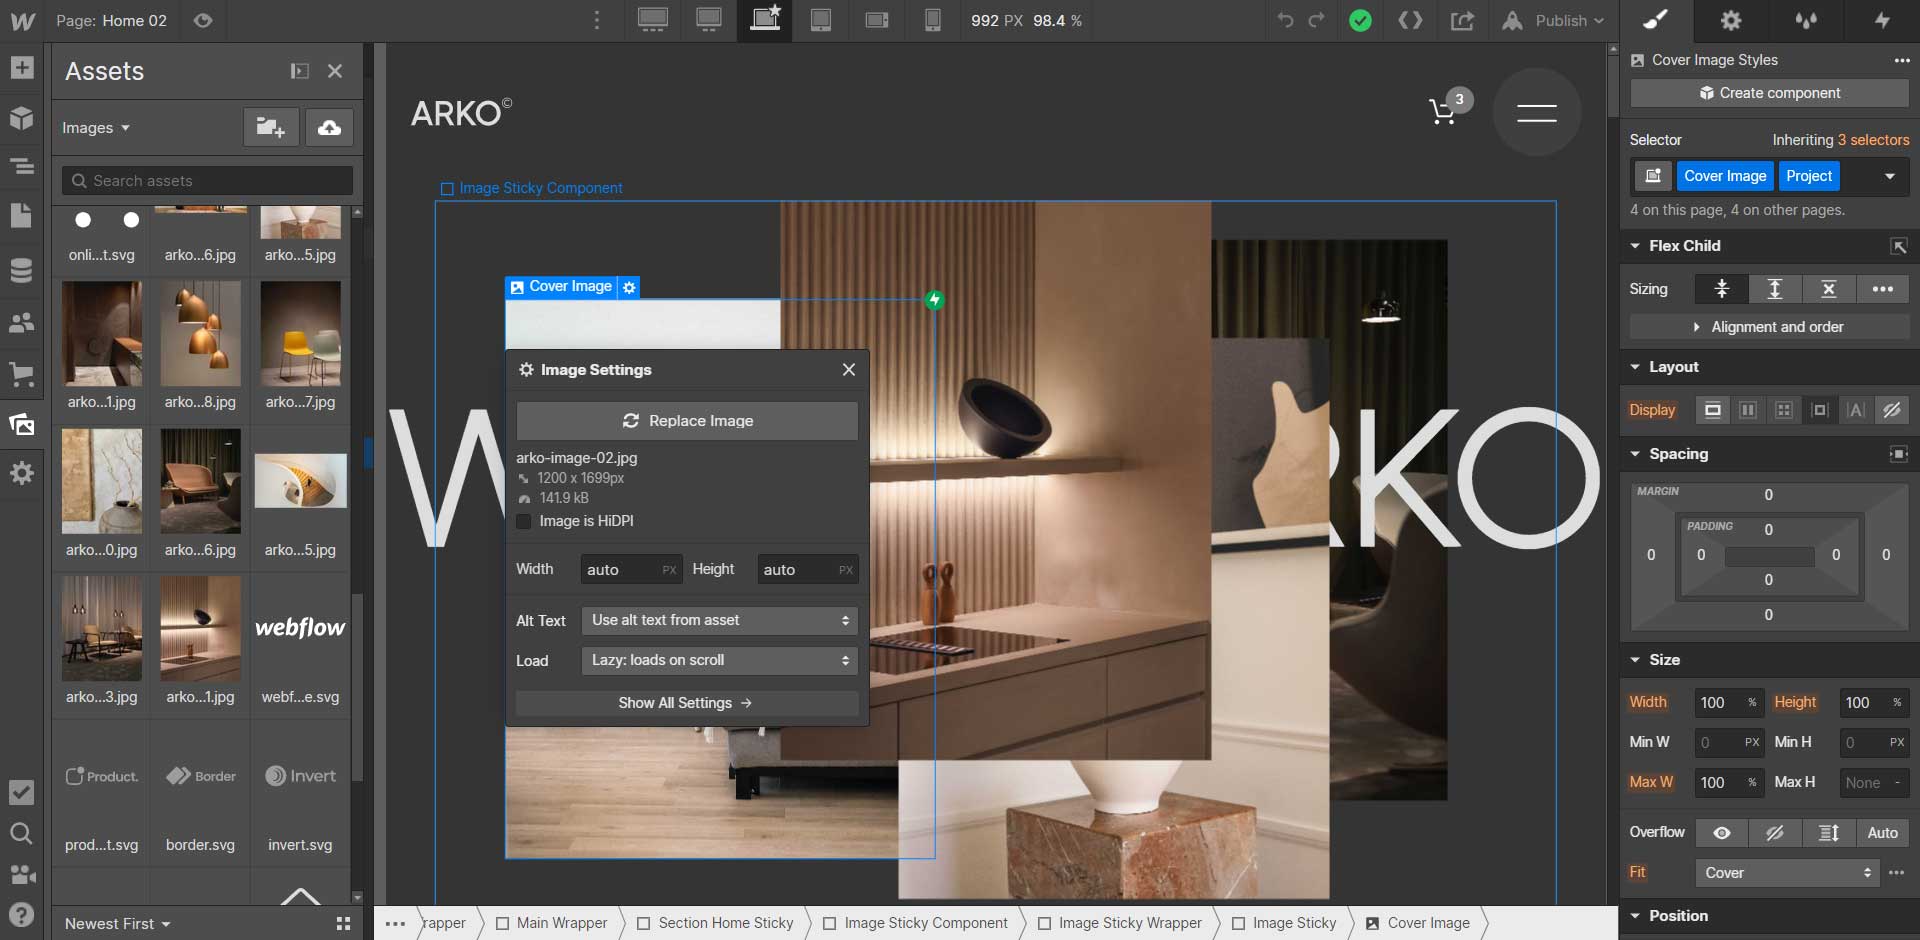Upload an asset with the cloud upload icon
The width and height of the screenshot is (1920, 940).
coord(329,127)
